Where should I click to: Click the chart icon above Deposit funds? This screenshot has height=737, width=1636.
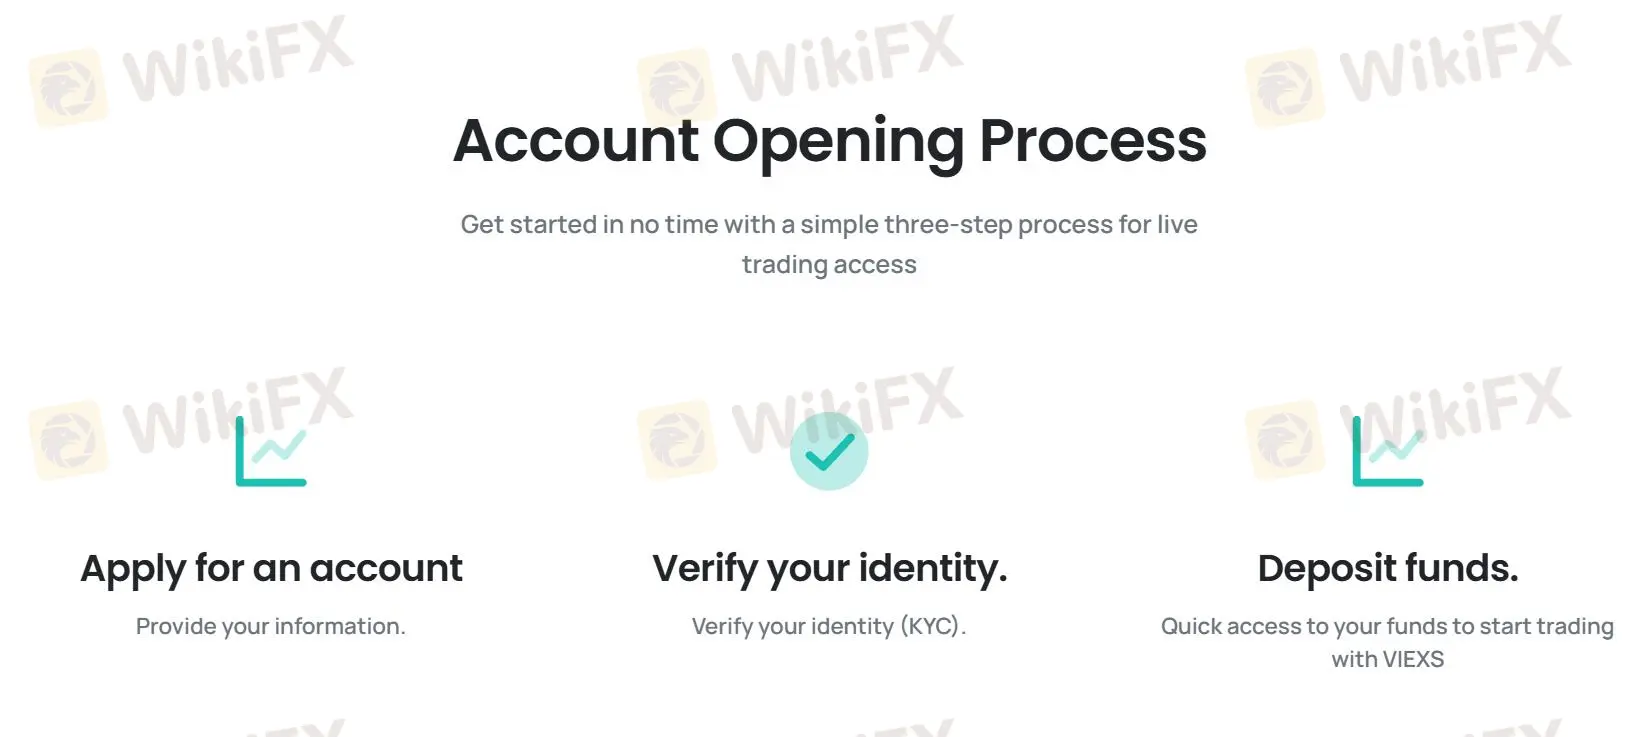1387,452
